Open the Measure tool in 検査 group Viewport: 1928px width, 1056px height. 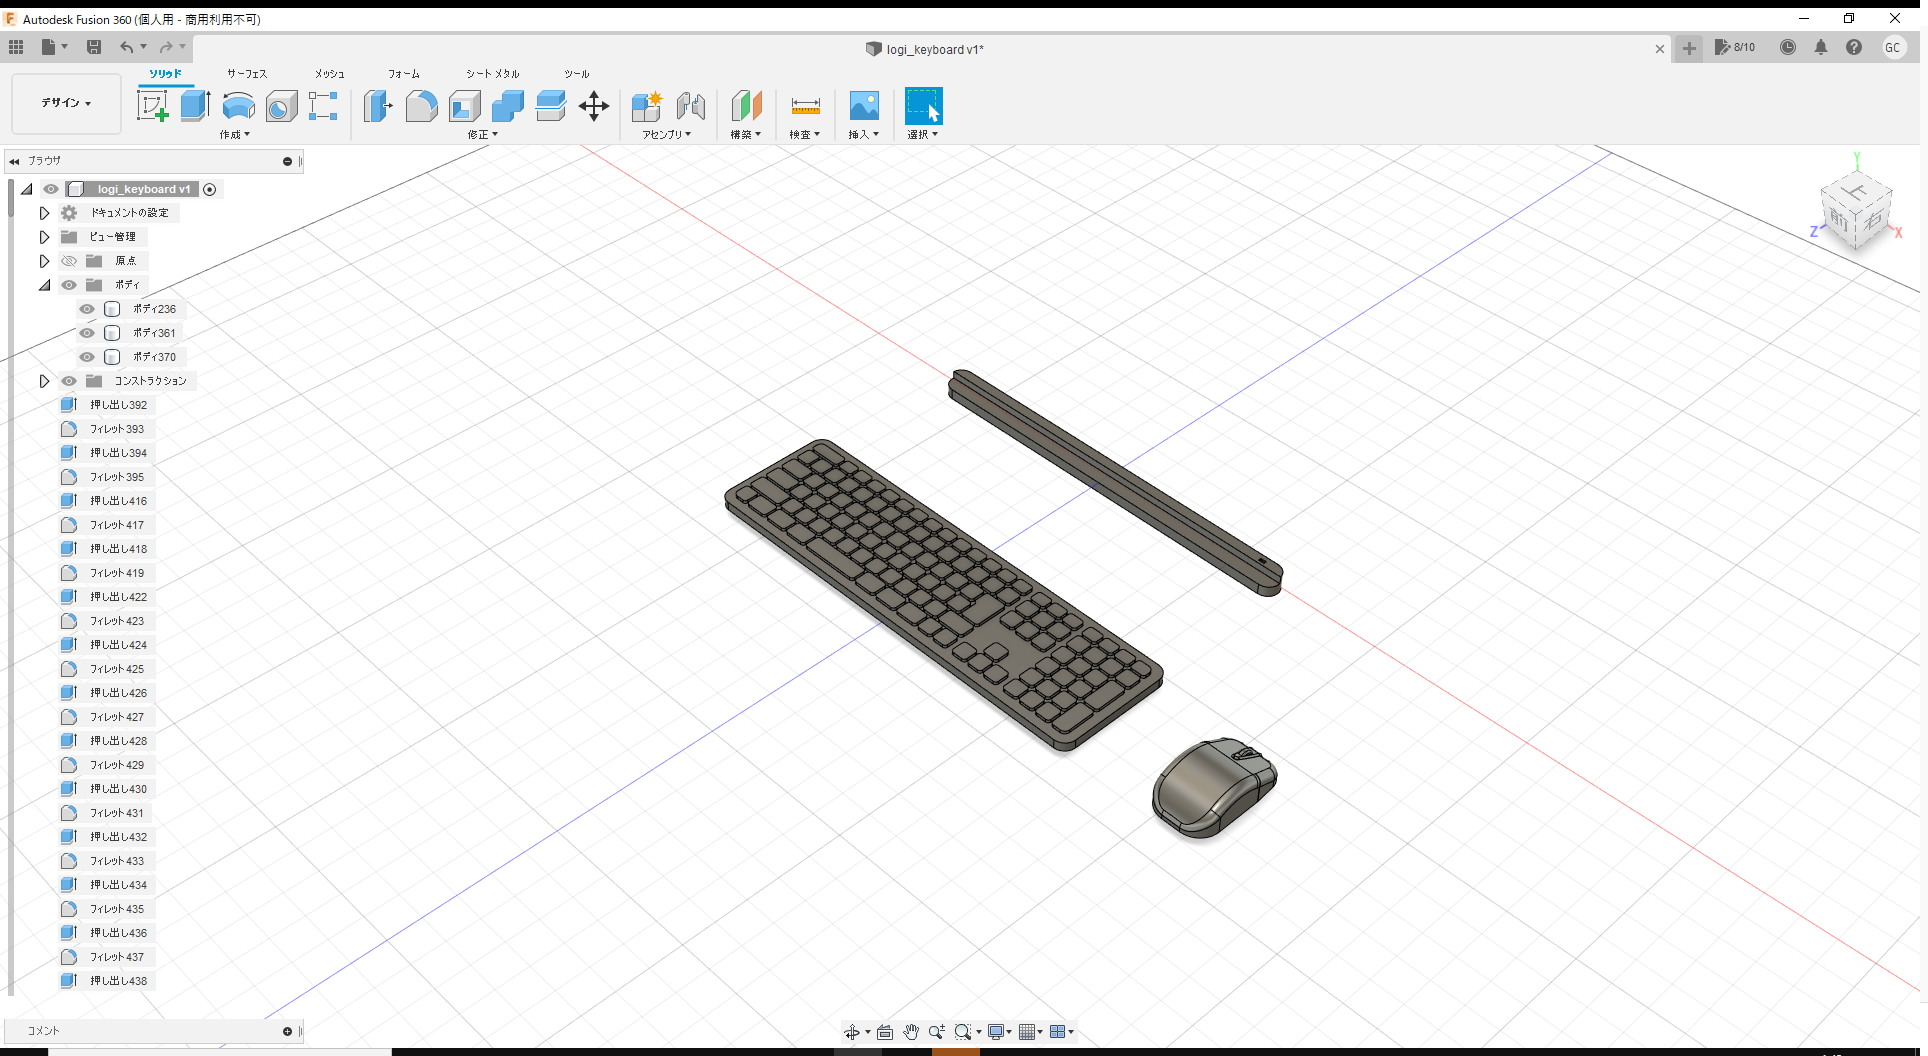[805, 106]
